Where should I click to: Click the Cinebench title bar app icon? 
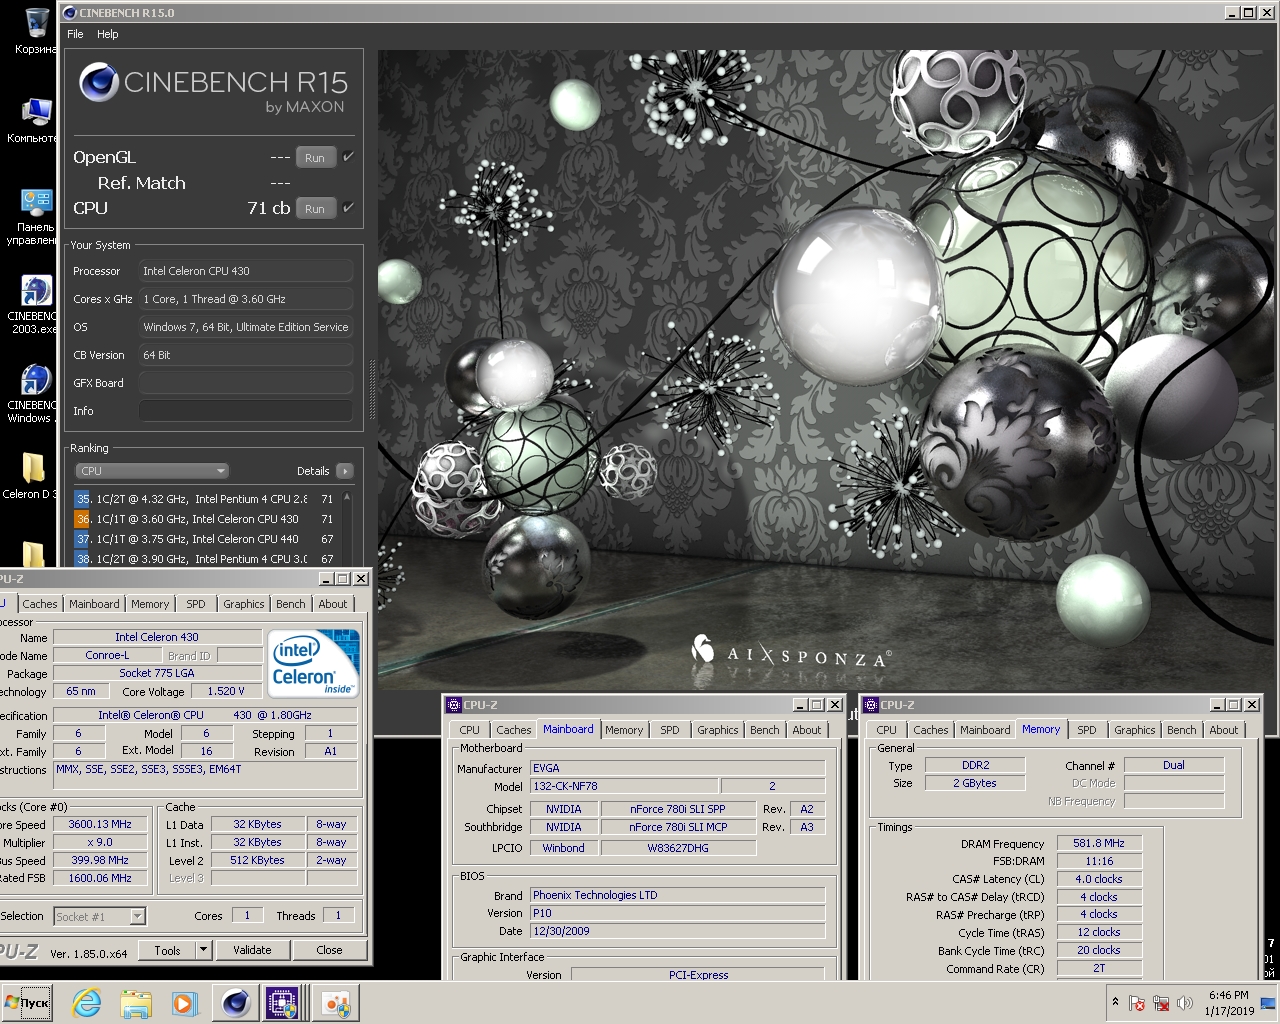click(x=70, y=13)
